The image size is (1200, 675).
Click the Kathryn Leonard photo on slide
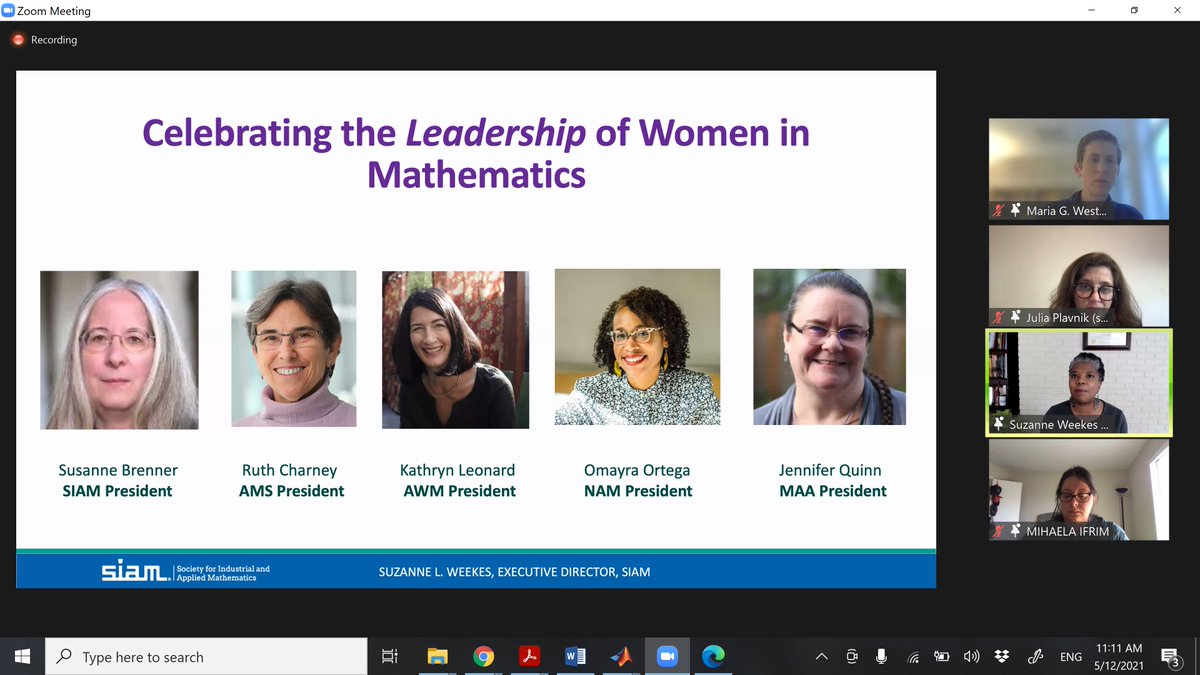pos(455,350)
